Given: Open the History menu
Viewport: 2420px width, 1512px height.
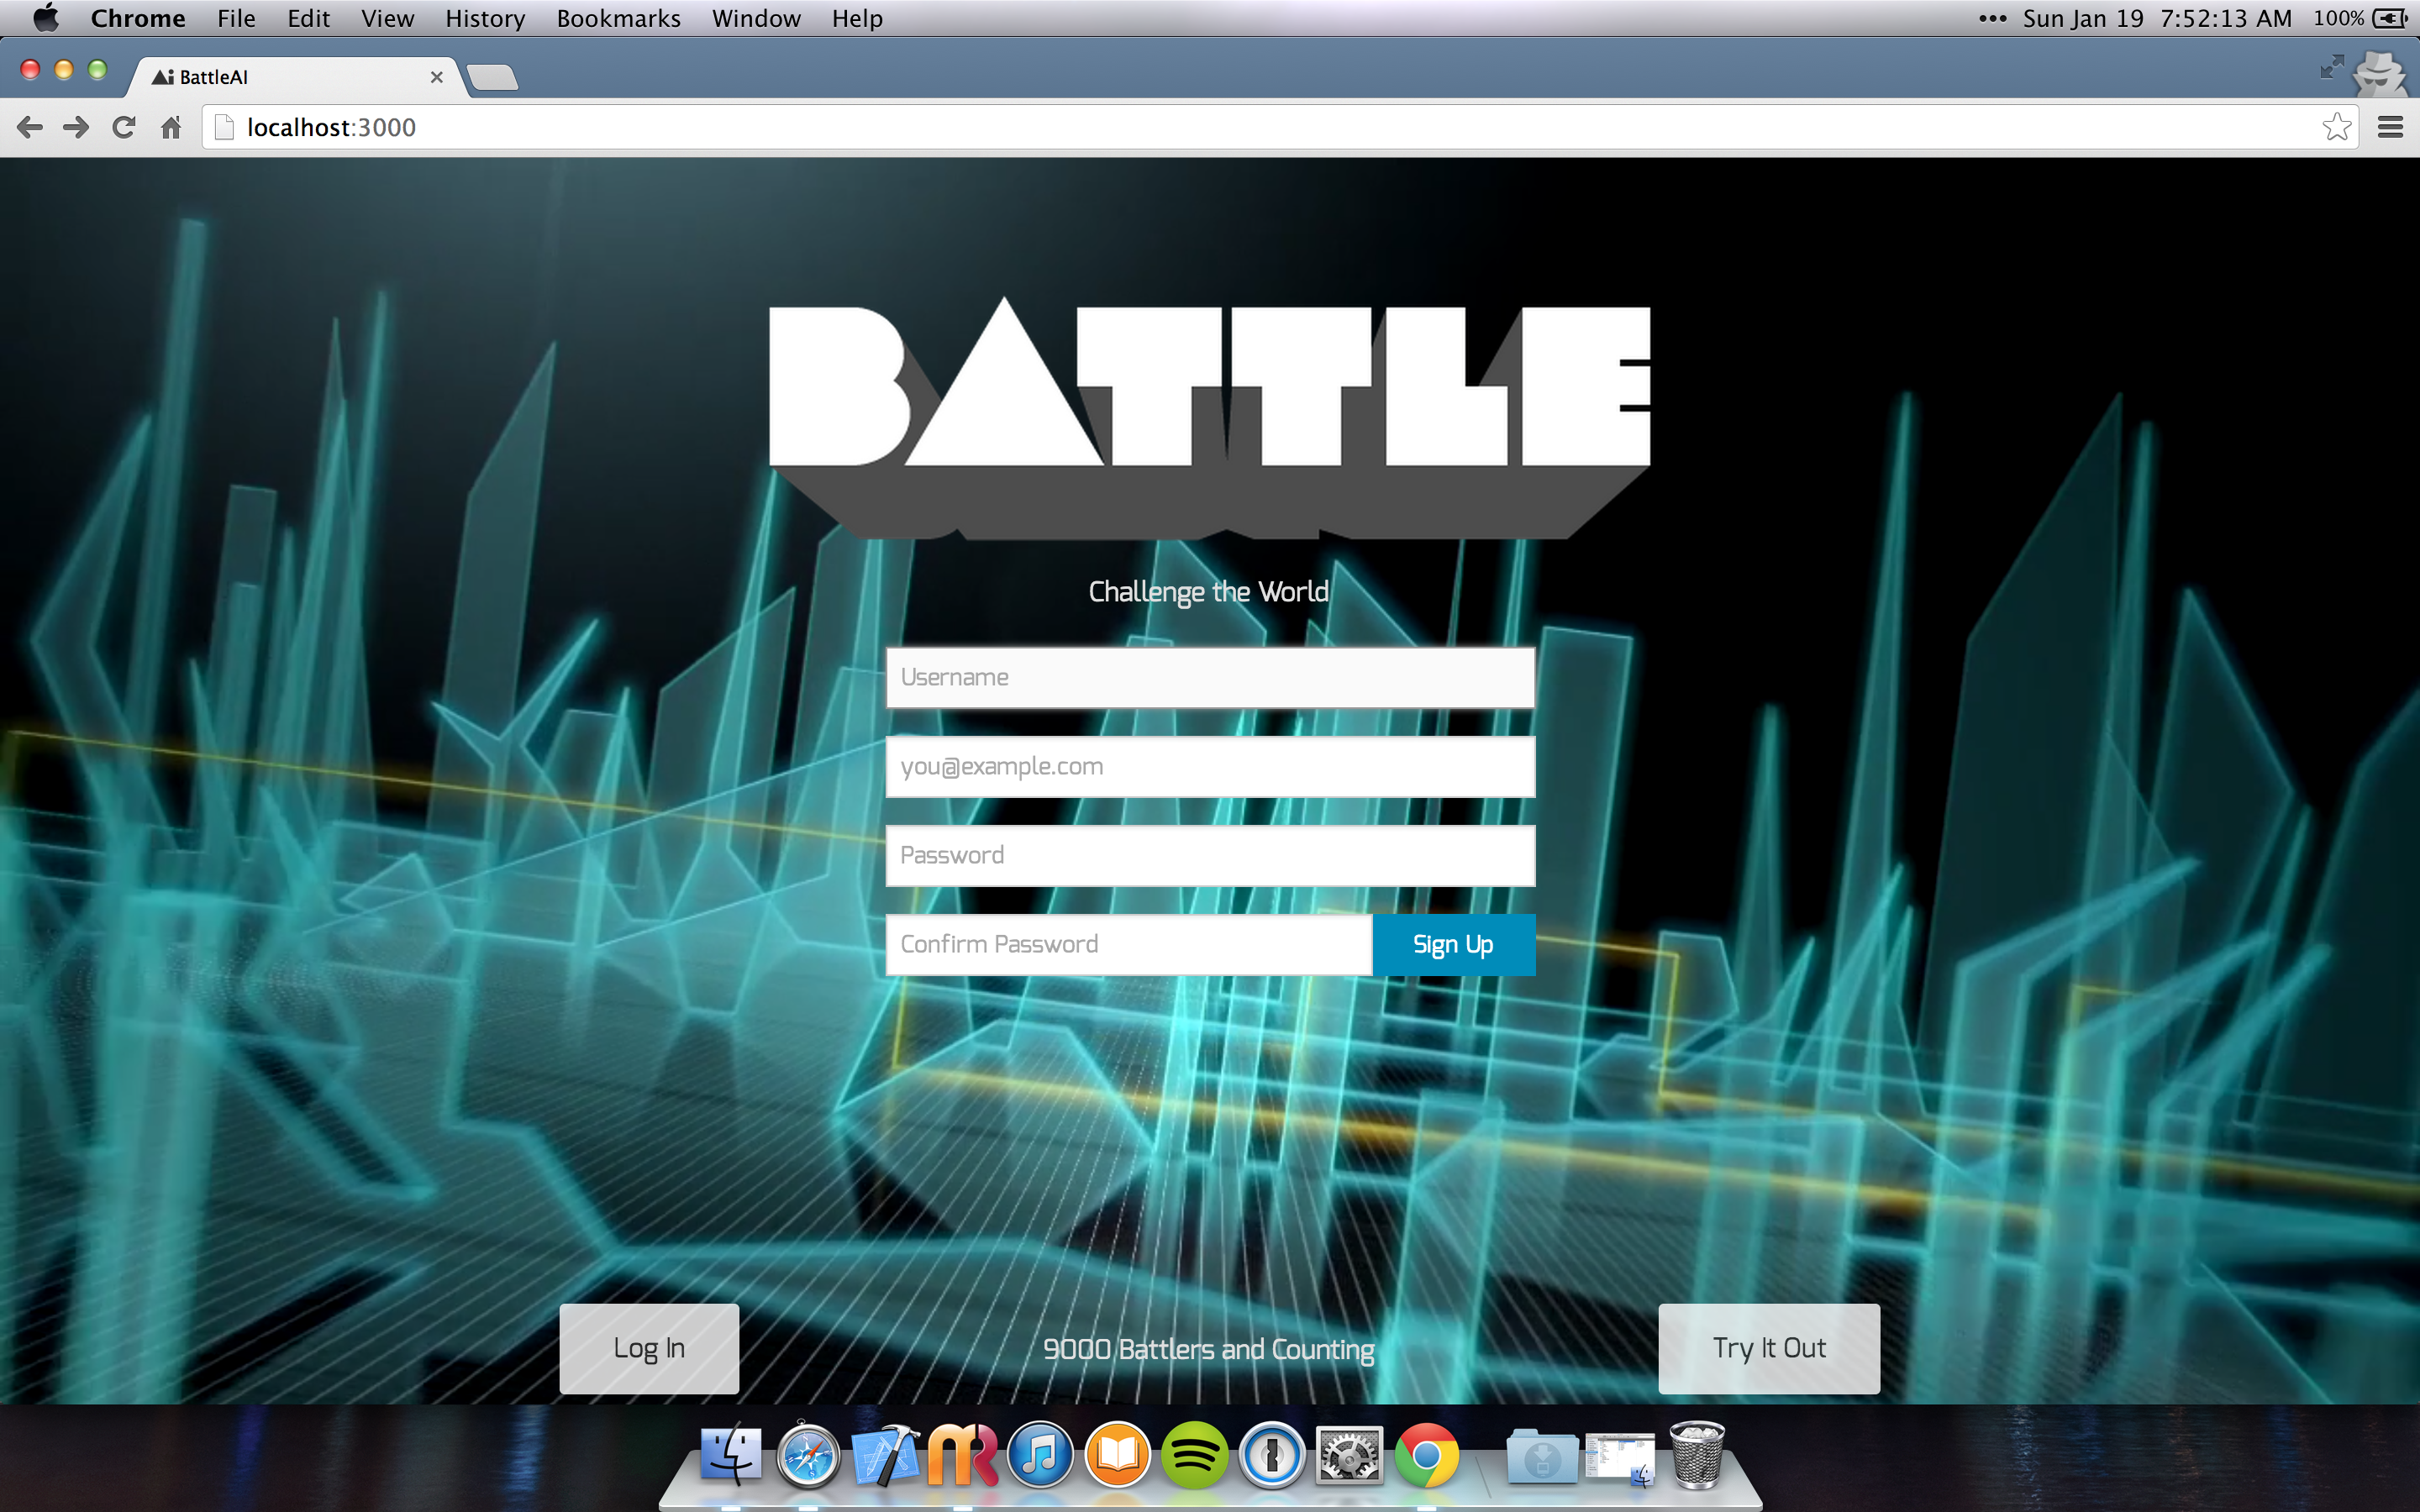Looking at the screenshot, I should click(485, 18).
